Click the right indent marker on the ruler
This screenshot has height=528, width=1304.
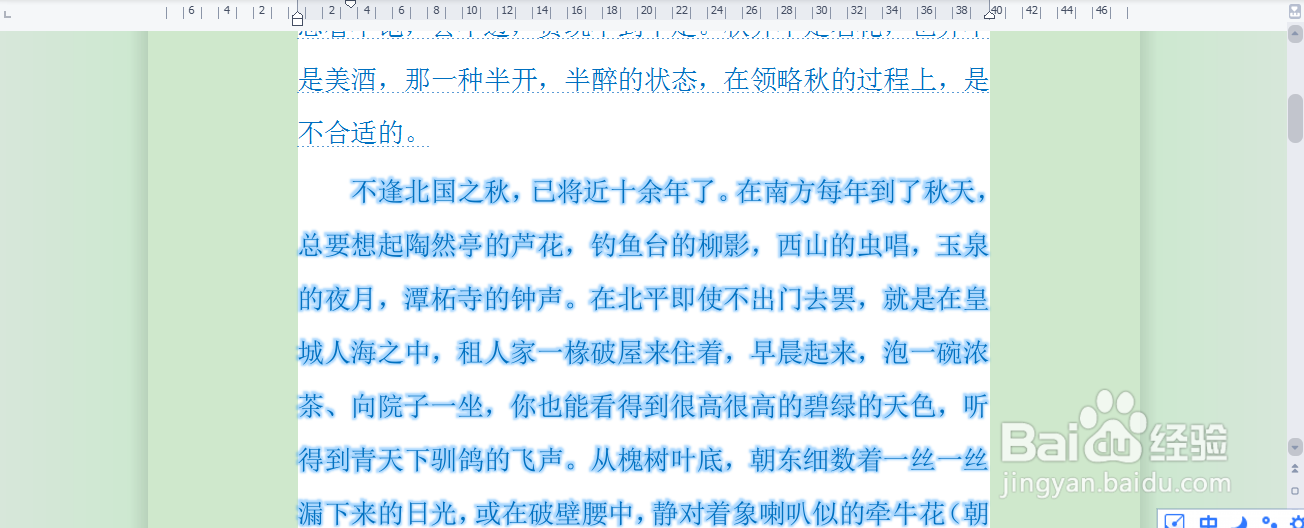tap(989, 14)
